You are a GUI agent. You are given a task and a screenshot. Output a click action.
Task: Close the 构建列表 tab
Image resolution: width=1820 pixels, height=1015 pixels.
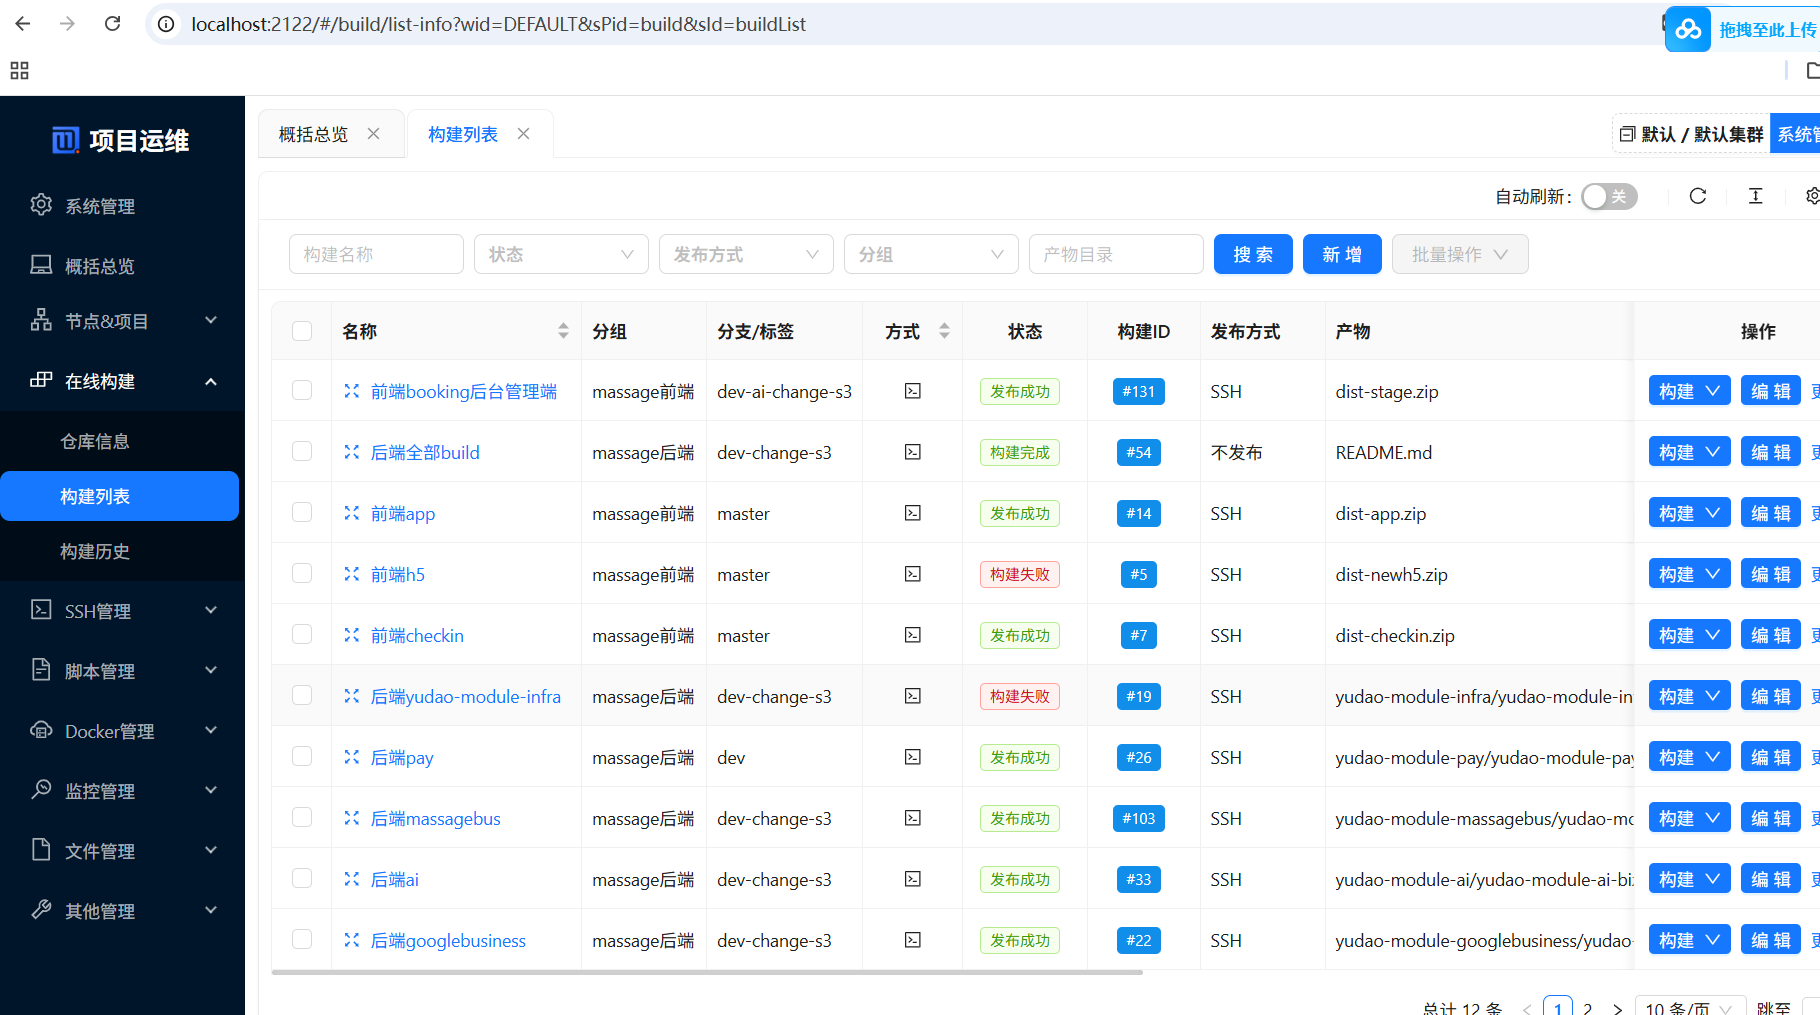point(523,134)
